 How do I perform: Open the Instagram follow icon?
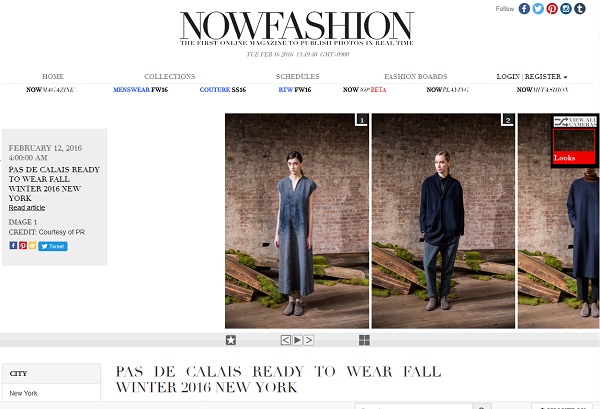566,8
